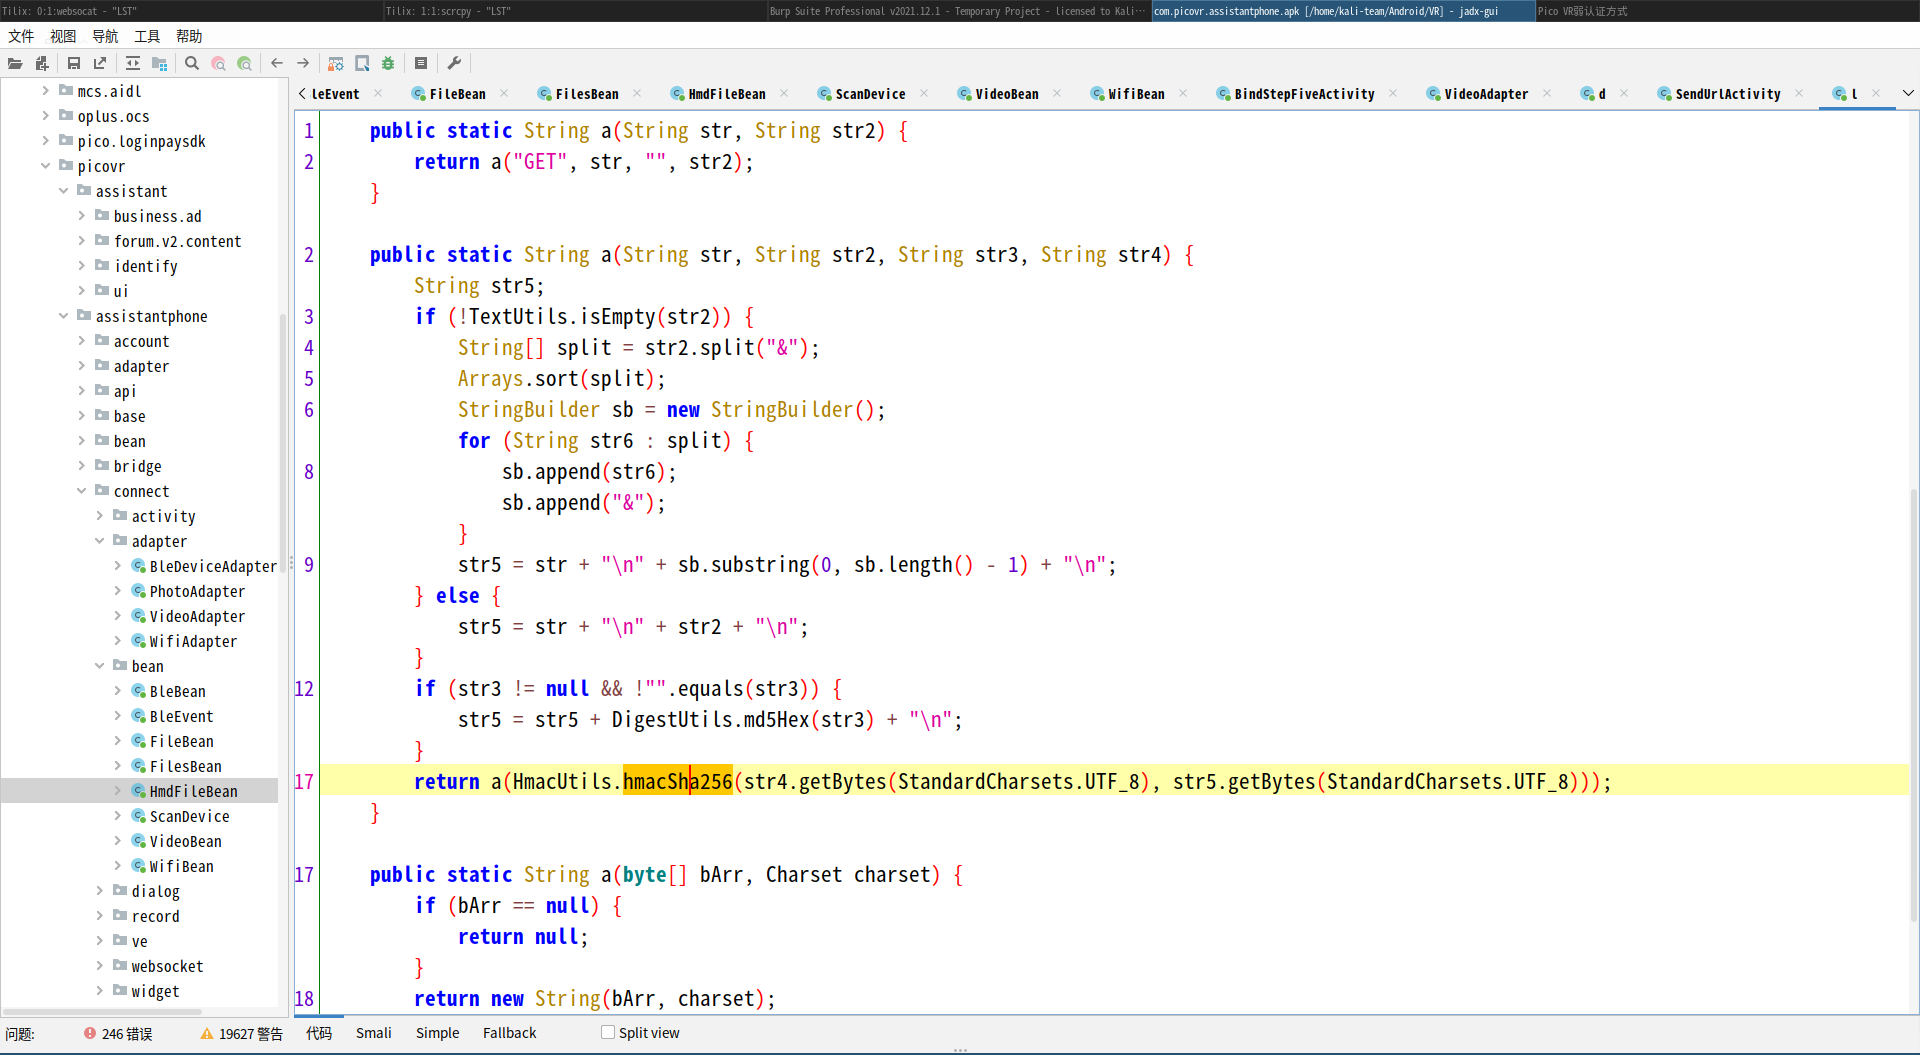Click the tree panel horizontal scrollbar
The height and width of the screenshot is (1055, 1920).
(102, 1011)
